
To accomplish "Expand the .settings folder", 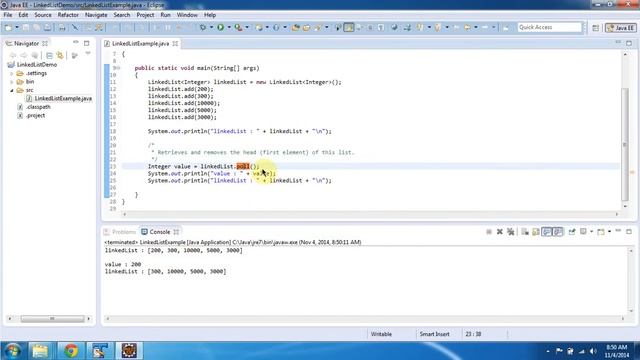I will click(12, 73).
